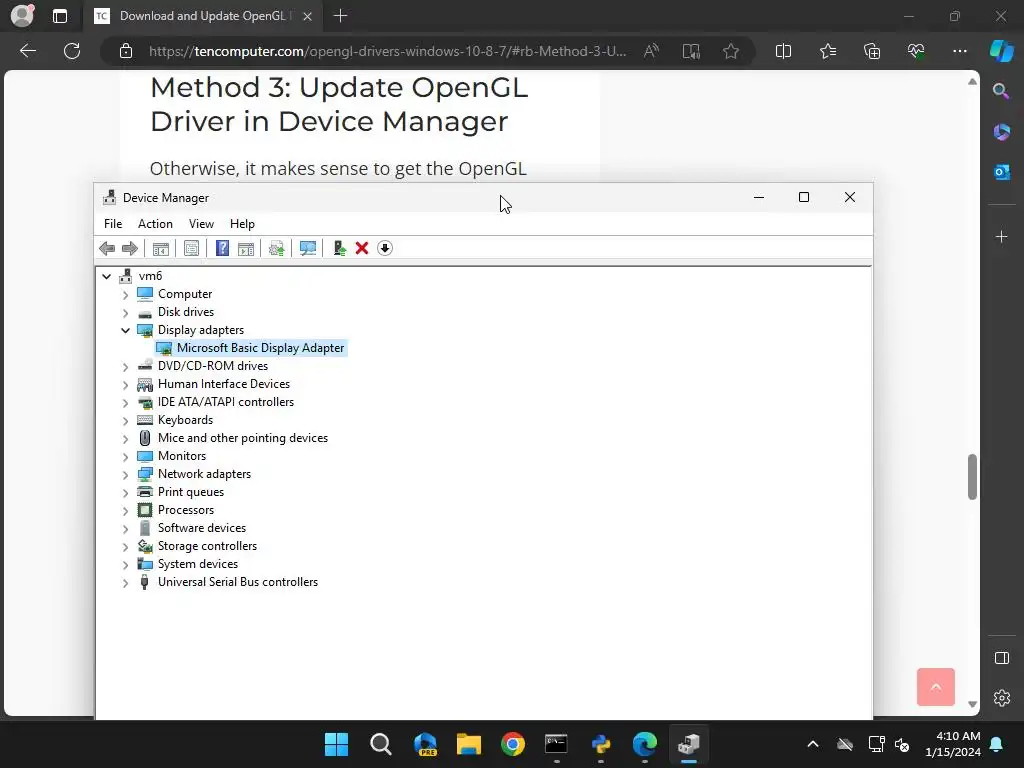Refresh the Edge browser page

[72, 51]
